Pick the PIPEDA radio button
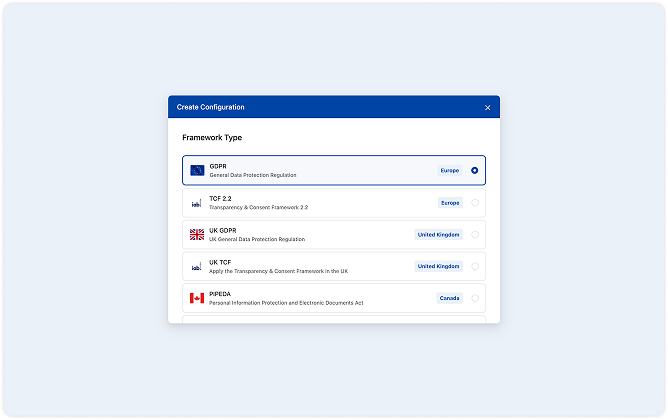The width and height of the screenshot is (668, 420). click(x=474, y=298)
